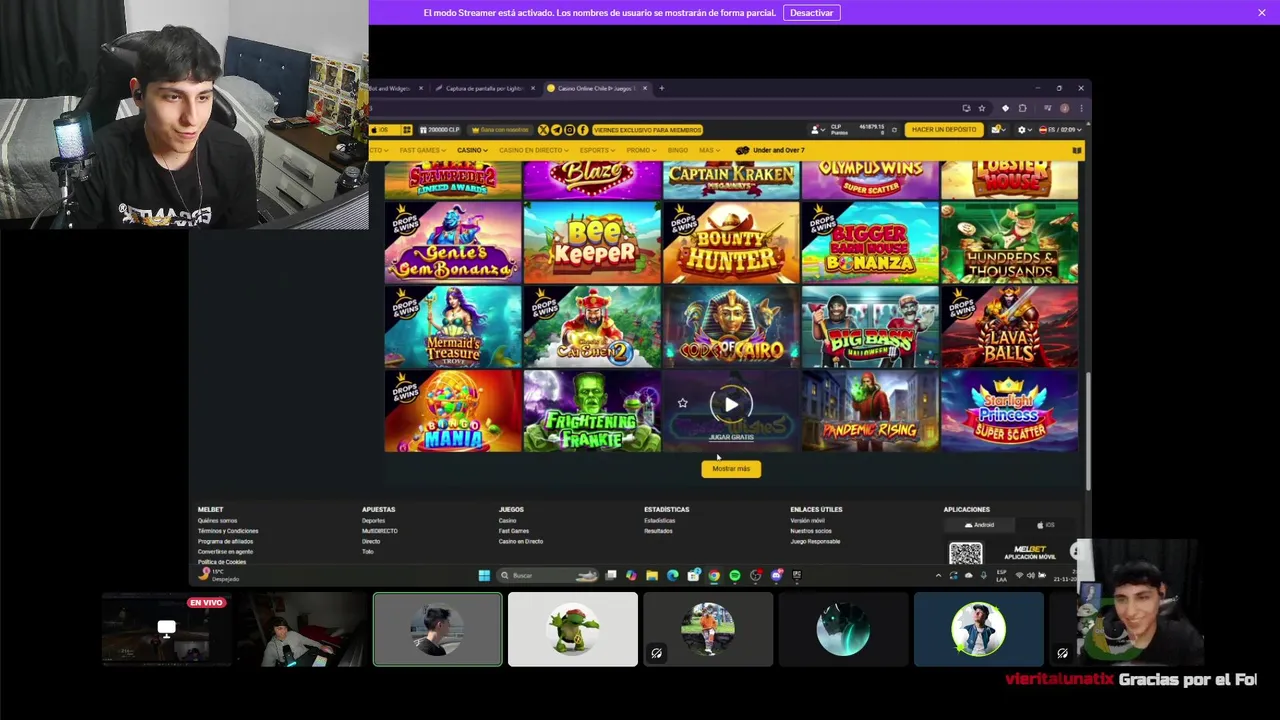
Task: Click HACER UN DEPÓSITO button
Action: click(x=943, y=130)
